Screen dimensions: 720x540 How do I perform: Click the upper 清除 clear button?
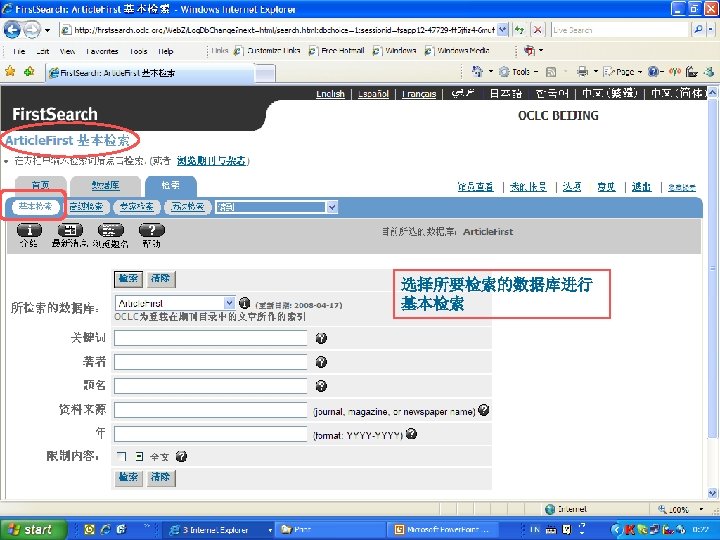tap(160, 279)
